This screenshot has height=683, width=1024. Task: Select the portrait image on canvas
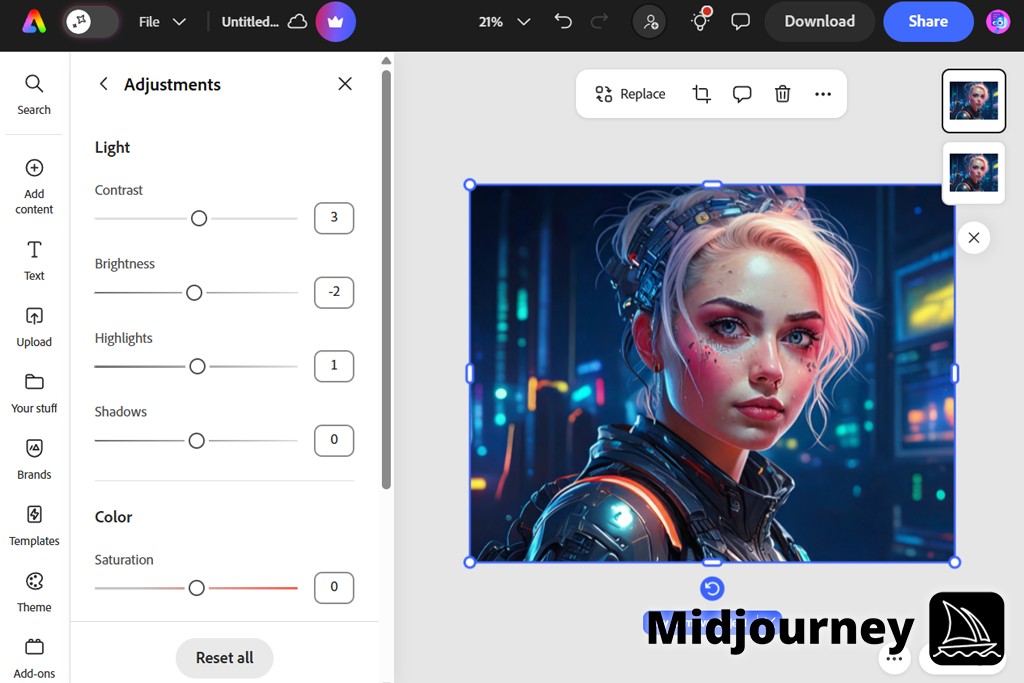point(712,373)
